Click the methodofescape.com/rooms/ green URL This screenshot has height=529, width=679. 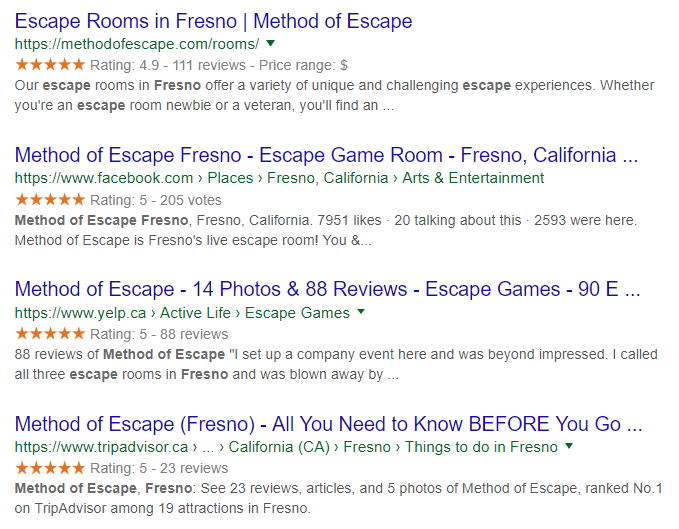[137, 44]
